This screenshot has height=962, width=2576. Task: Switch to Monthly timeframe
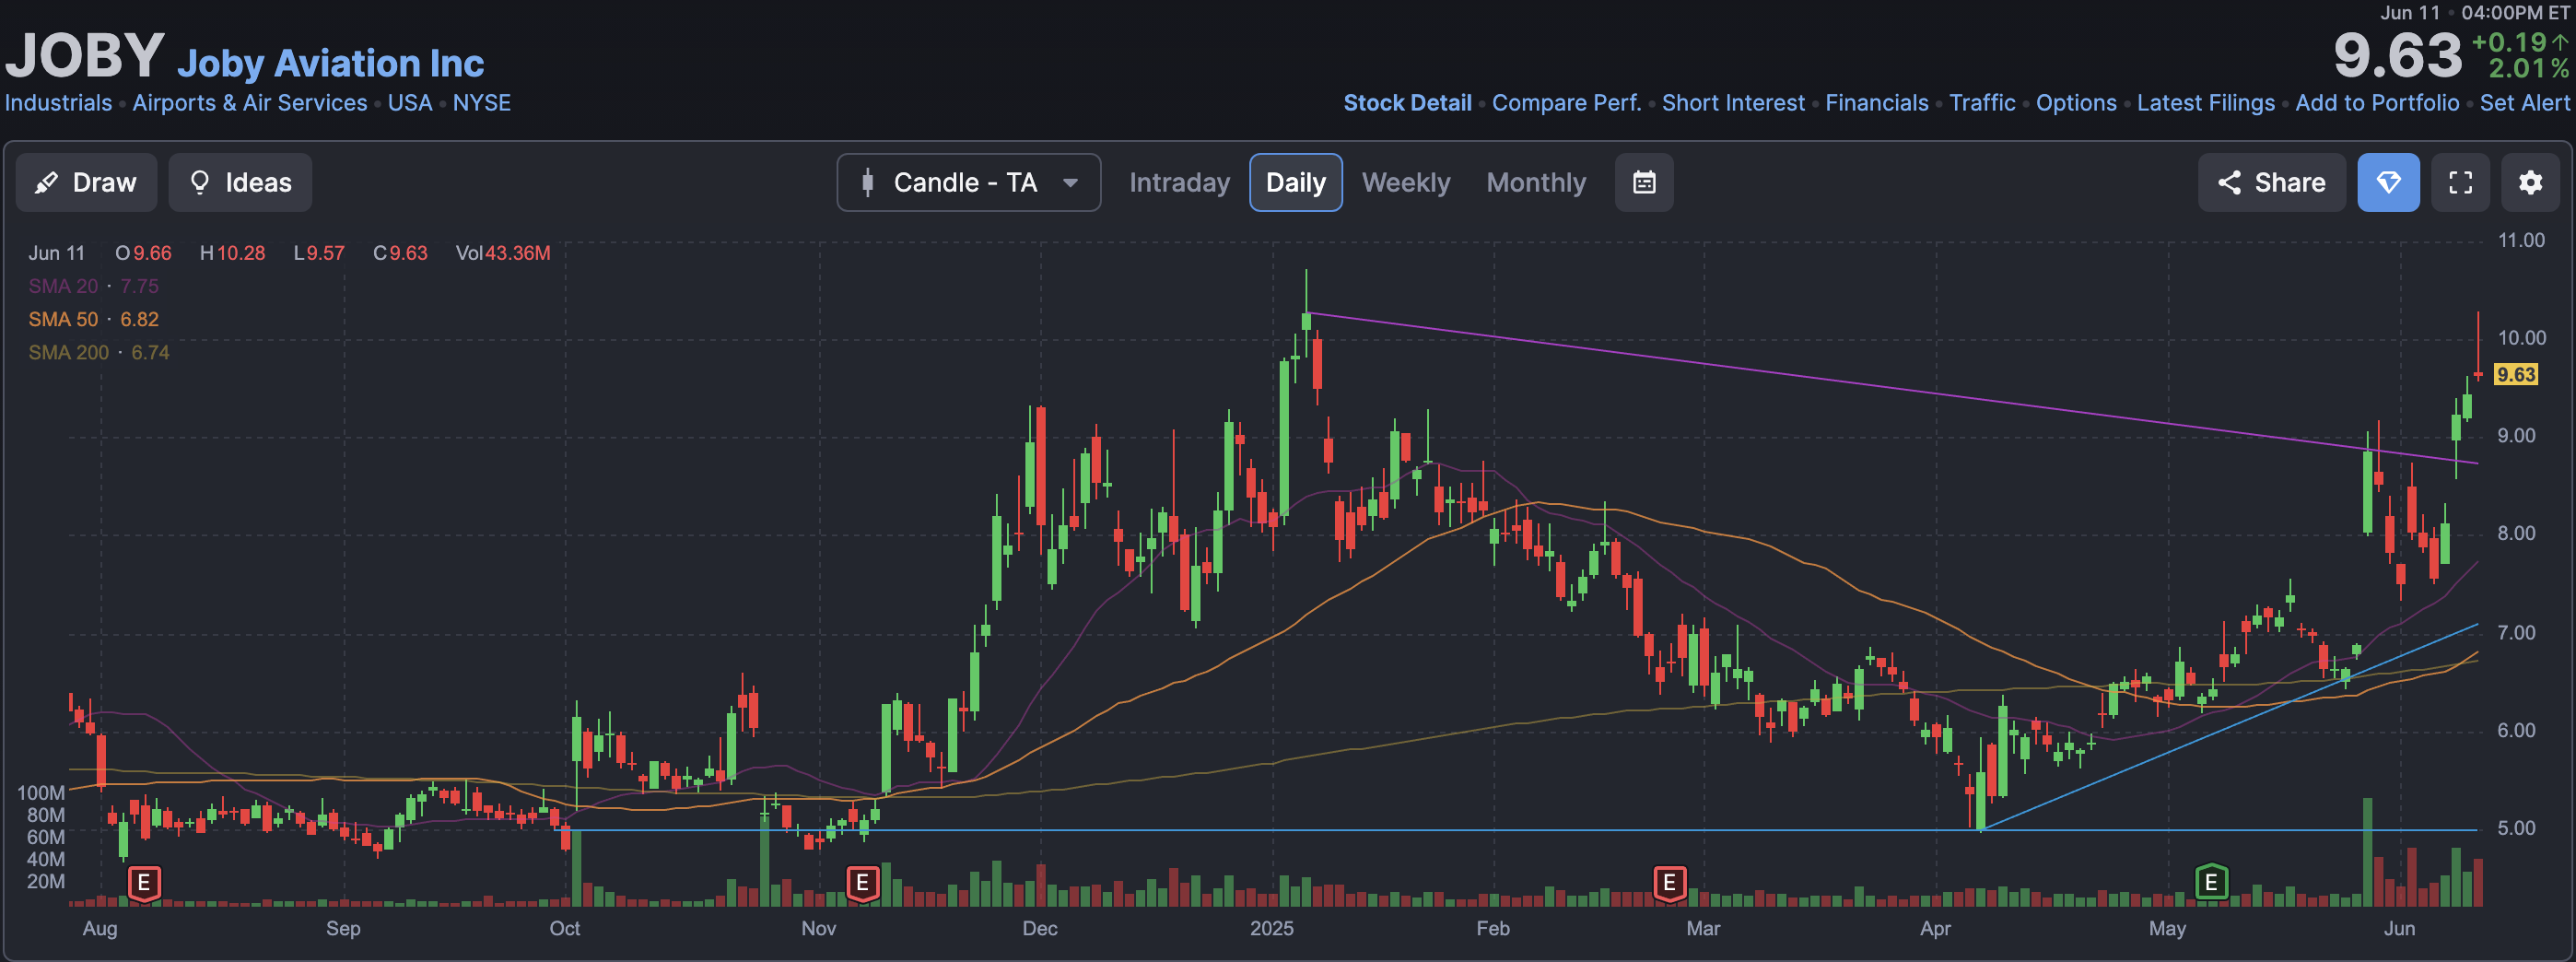[1536, 182]
